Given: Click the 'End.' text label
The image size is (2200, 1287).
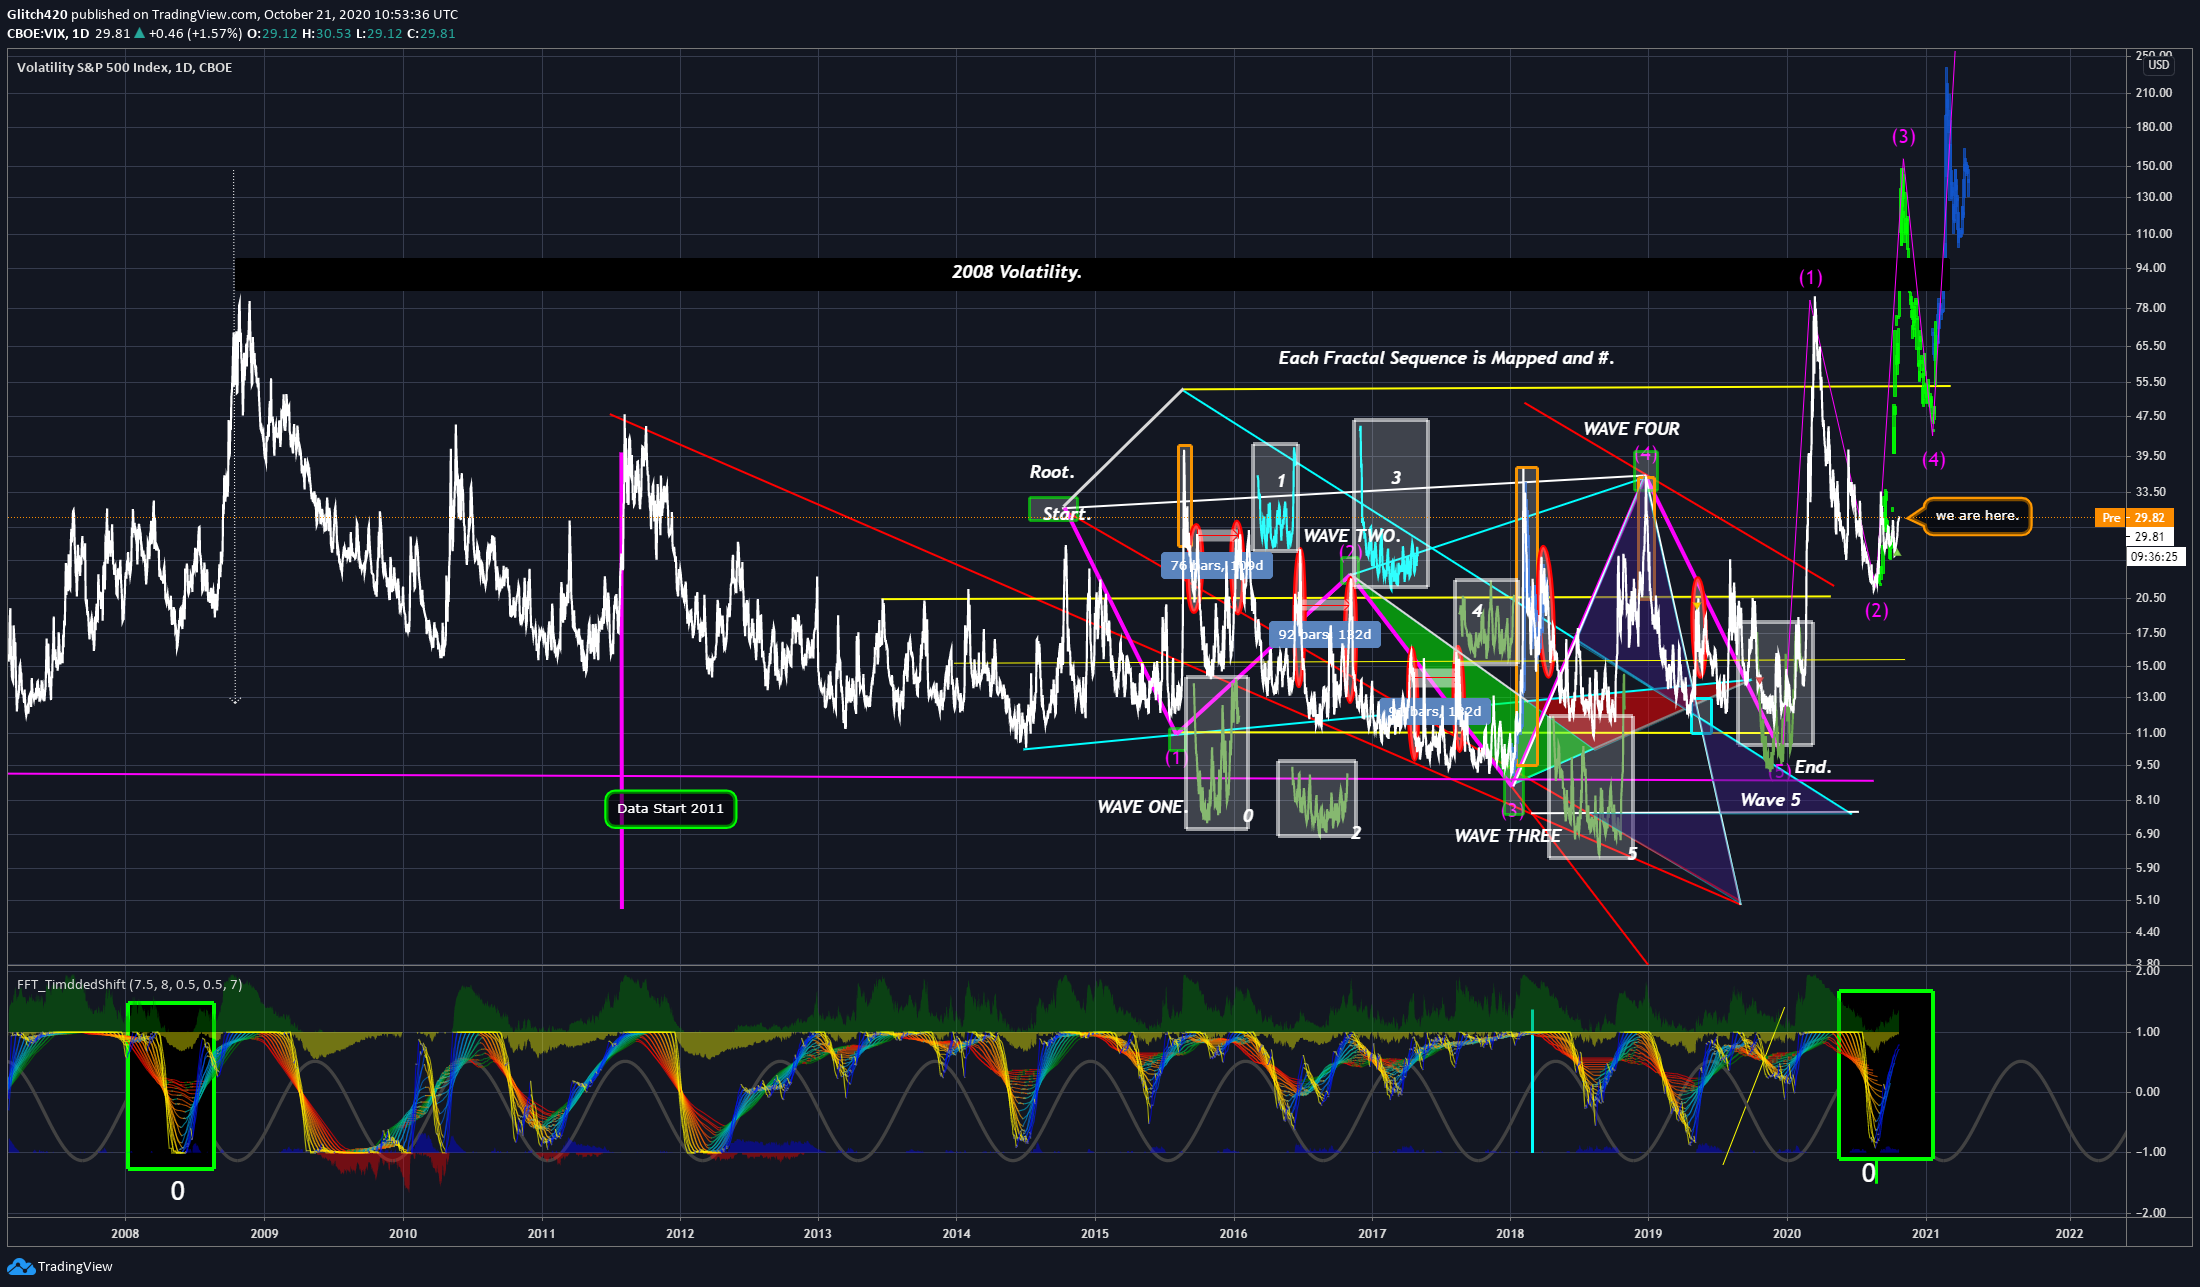Looking at the screenshot, I should 1813,767.
